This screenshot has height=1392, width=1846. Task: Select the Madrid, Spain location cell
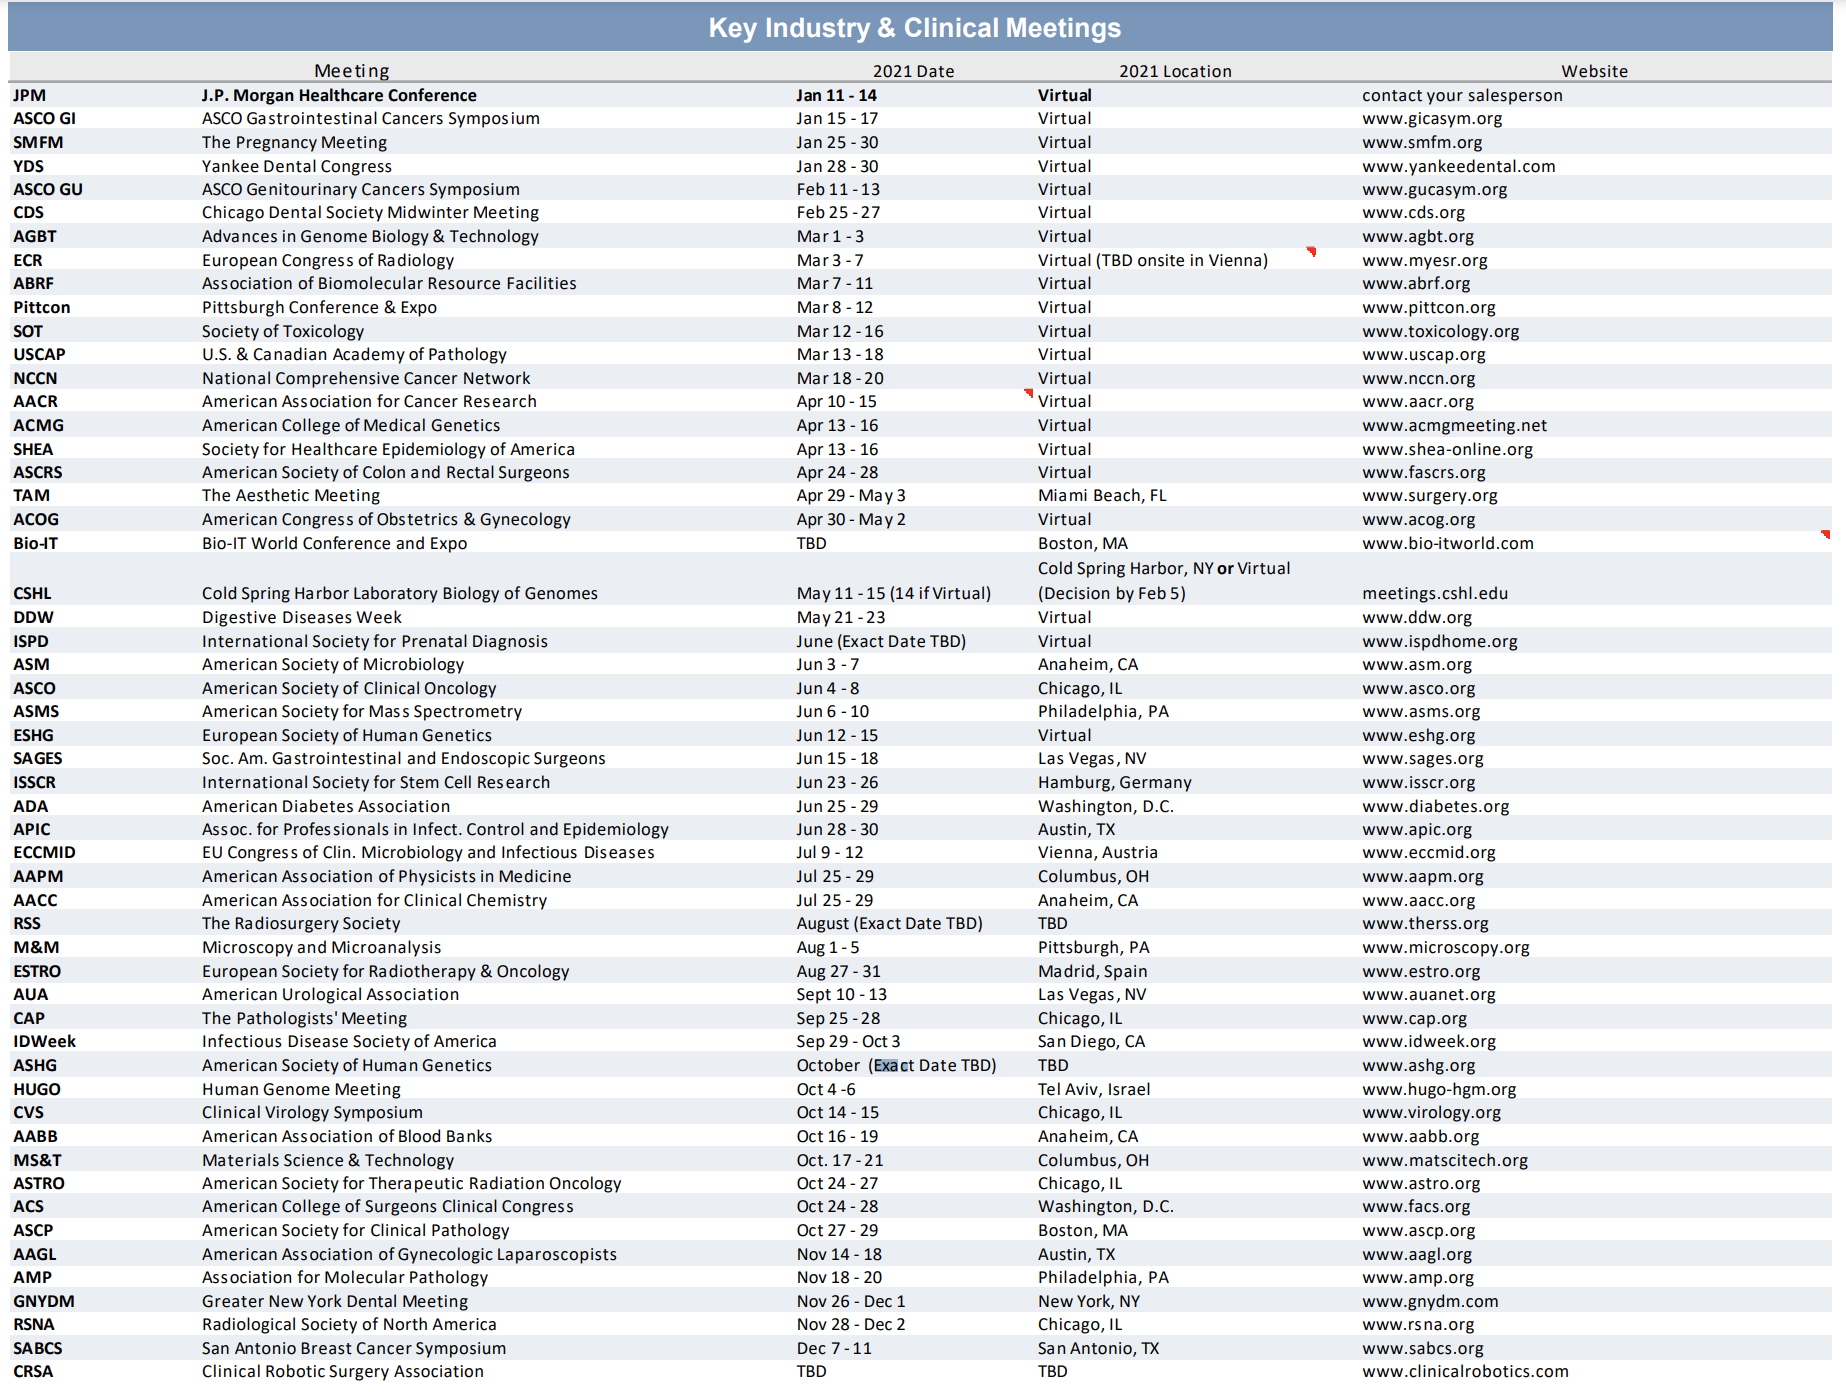1093,972
